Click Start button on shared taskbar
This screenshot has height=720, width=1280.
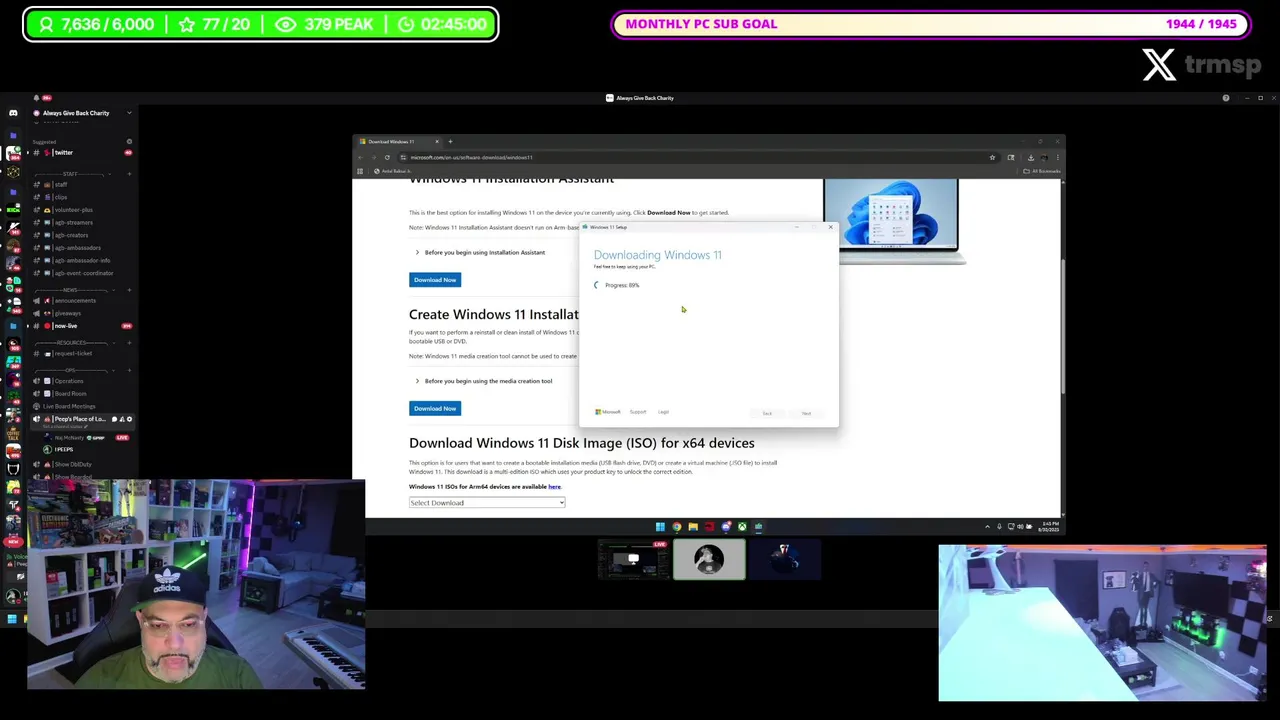click(660, 527)
